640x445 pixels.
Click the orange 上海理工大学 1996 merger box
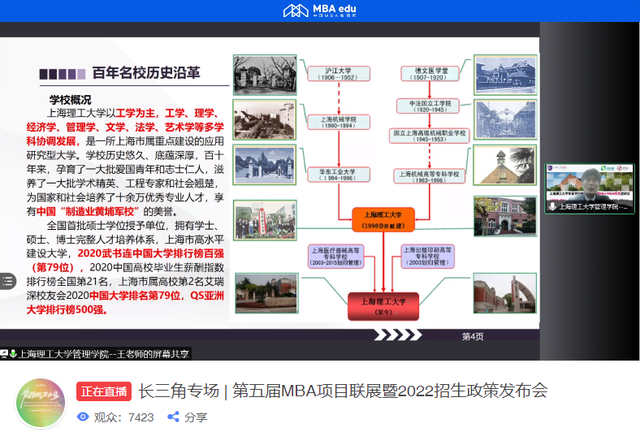[x=383, y=220]
